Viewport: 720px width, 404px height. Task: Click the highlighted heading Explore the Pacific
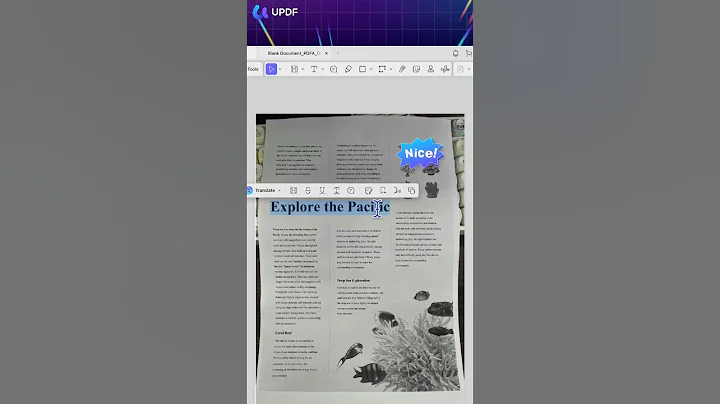330,207
